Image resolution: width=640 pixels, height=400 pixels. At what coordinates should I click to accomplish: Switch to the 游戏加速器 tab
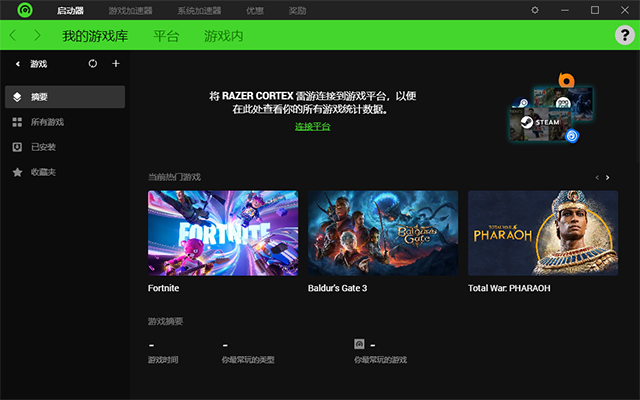pos(130,11)
